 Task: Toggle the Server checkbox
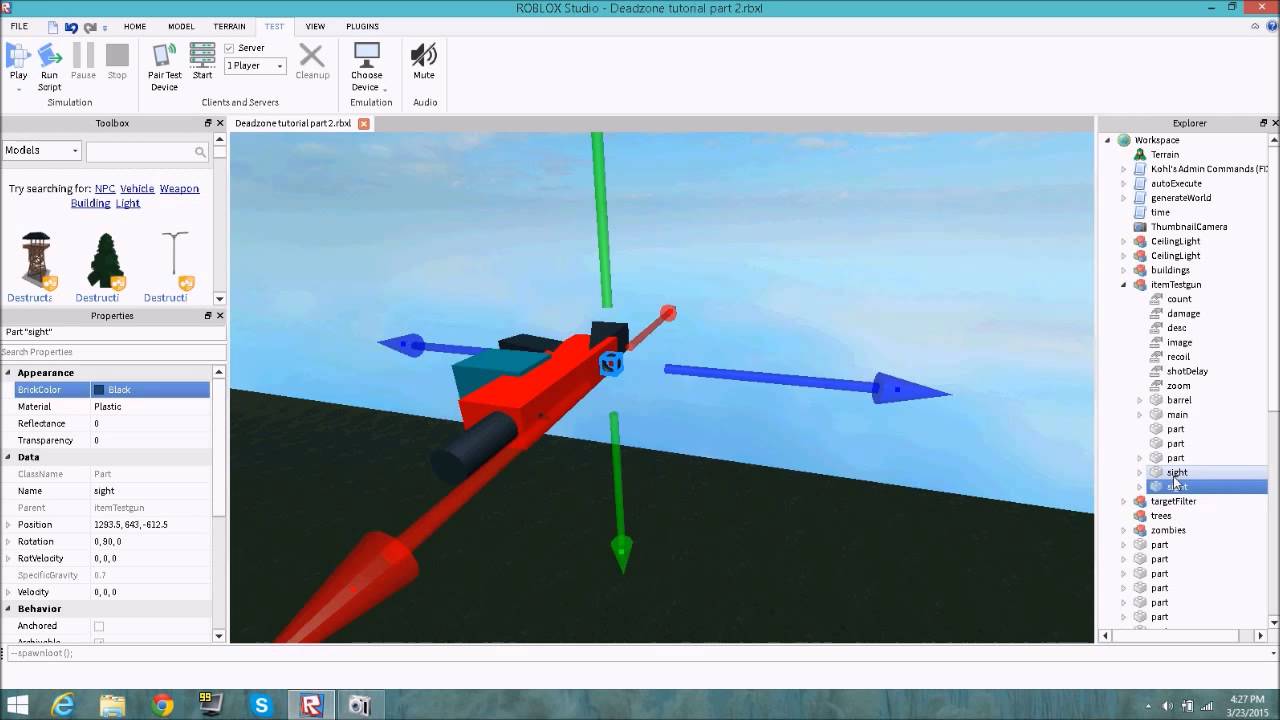pyautogui.click(x=229, y=48)
